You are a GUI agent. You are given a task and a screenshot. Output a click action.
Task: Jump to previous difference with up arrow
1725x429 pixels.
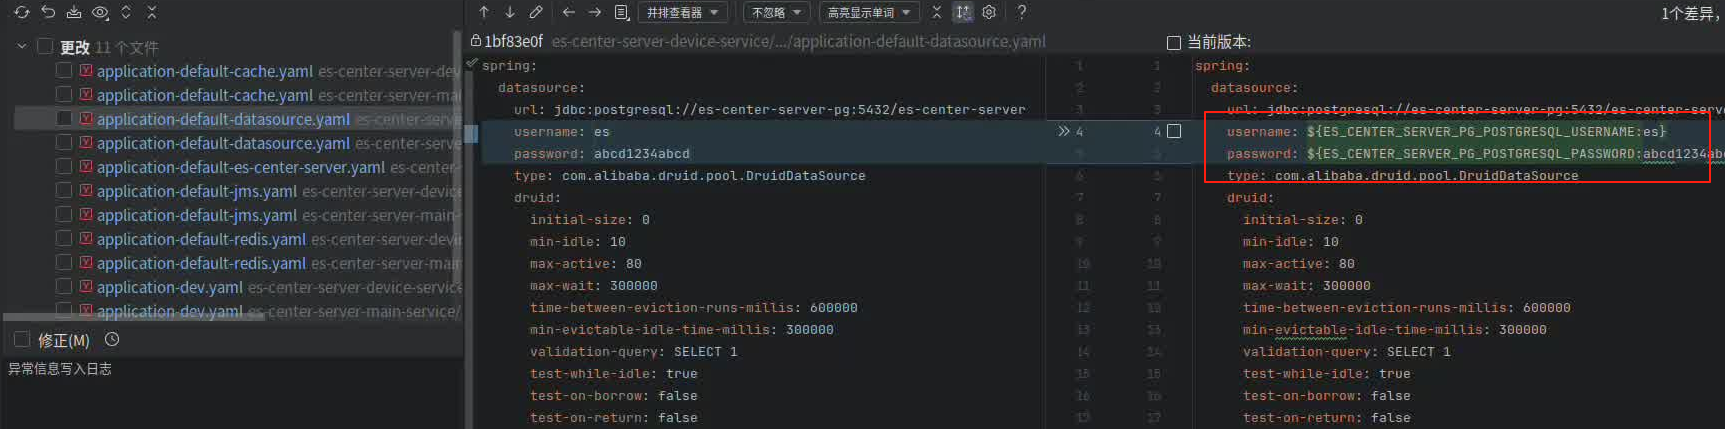[484, 12]
